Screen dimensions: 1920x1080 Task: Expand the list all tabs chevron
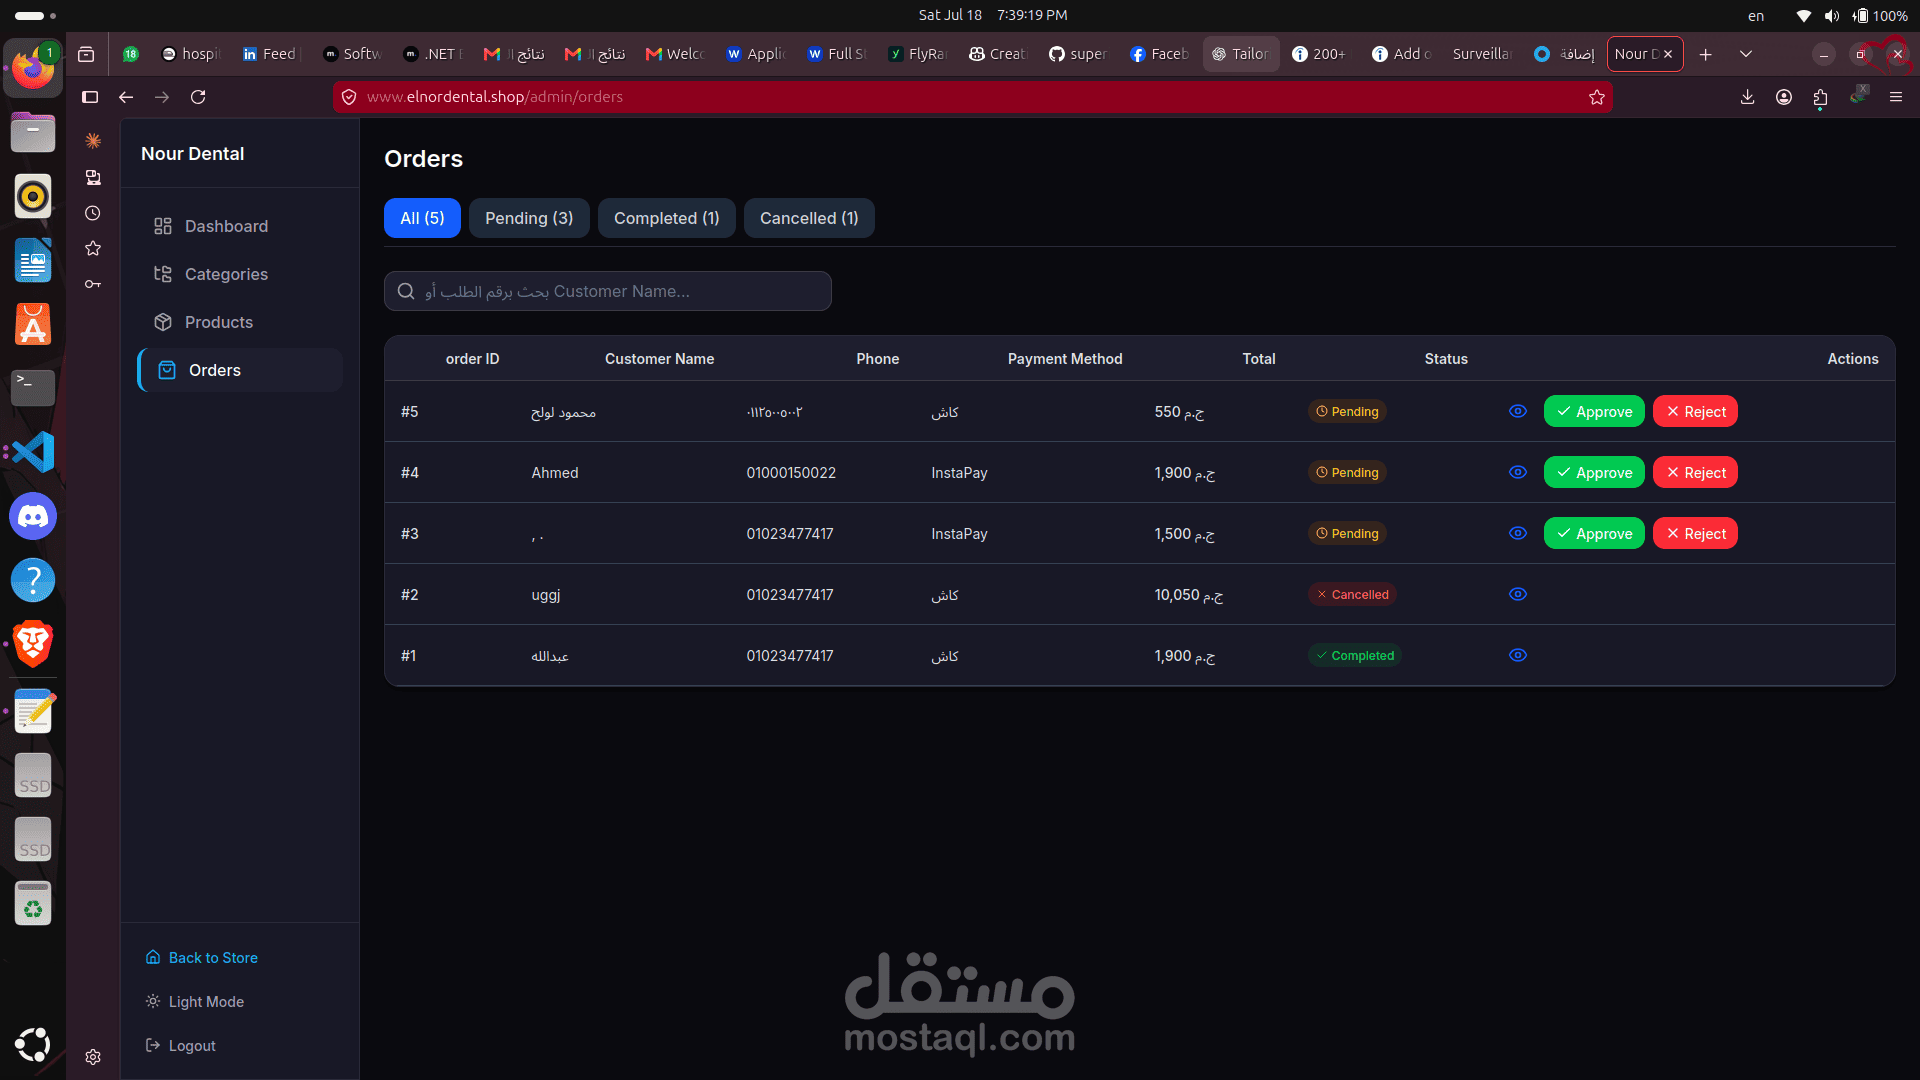[x=1745, y=54]
